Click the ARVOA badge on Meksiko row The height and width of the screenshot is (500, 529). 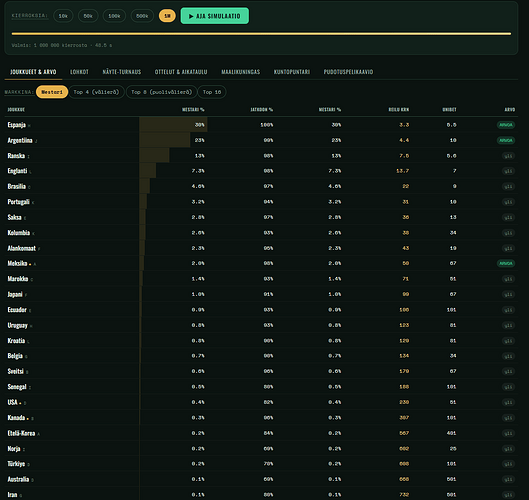(x=506, y=263)
